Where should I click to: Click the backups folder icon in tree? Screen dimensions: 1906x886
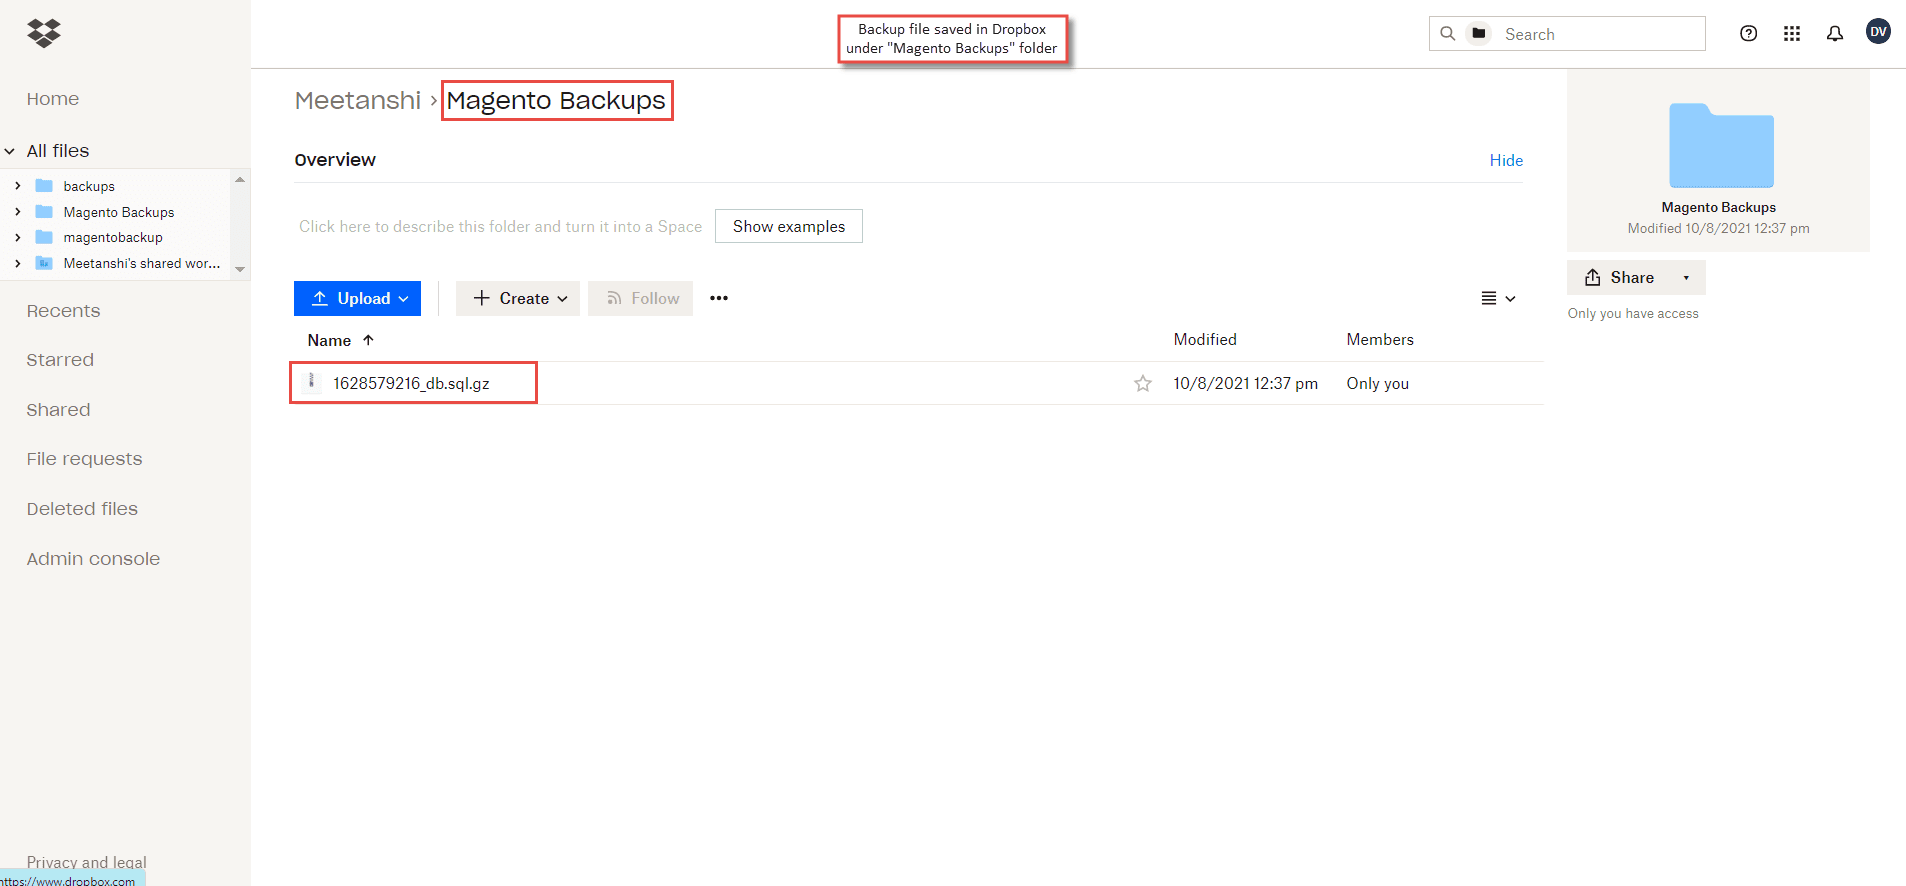coord(44,186)
